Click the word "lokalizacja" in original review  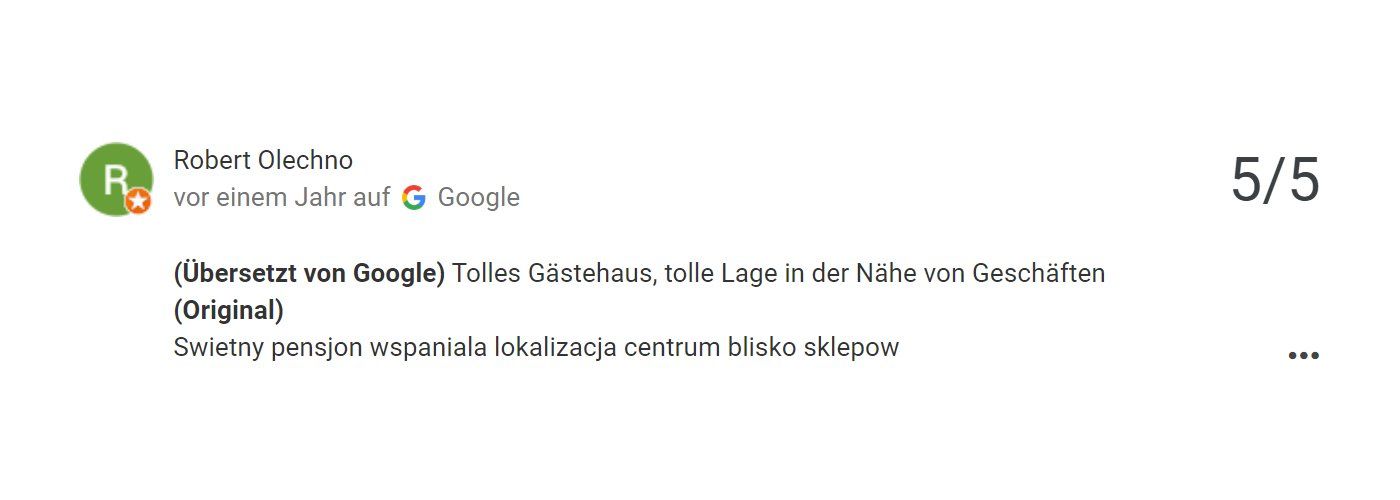[554, 347]
